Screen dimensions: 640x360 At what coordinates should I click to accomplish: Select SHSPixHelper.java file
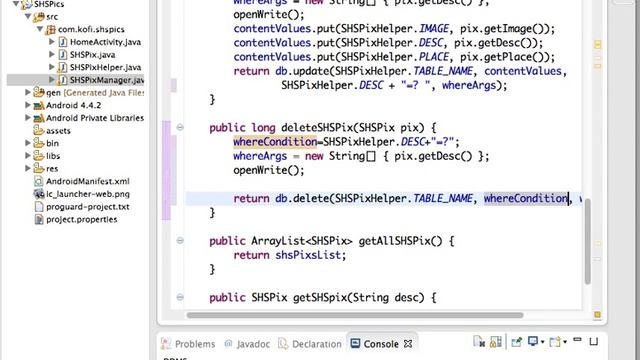point(105,67)
